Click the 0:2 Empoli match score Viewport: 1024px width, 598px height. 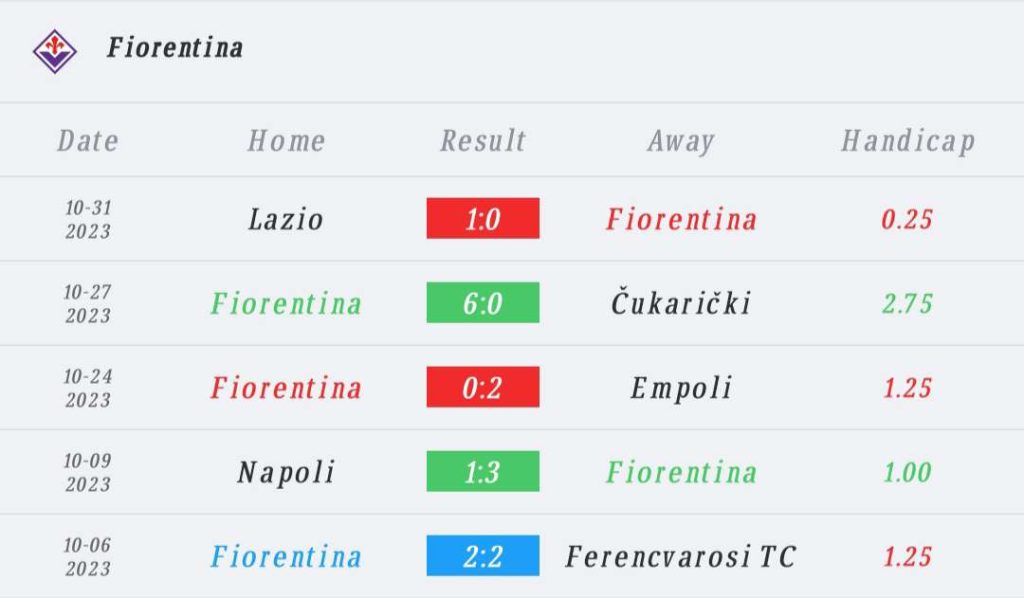[x=483, y=387]
